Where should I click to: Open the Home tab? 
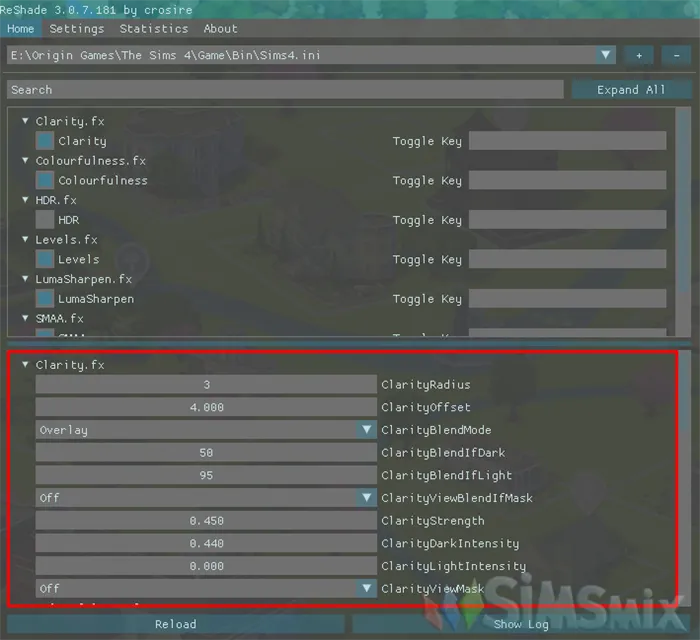(21, 29)
